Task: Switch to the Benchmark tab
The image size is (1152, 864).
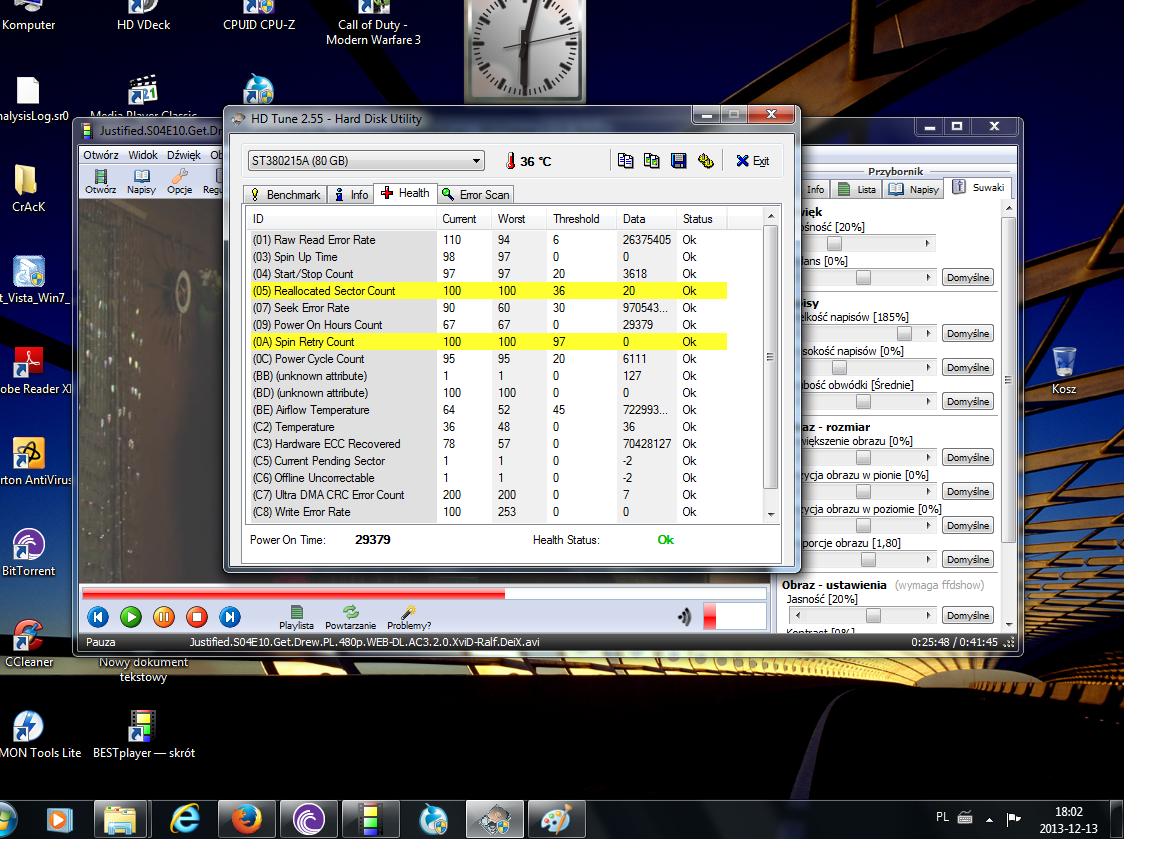Action: tap(285, 195)
